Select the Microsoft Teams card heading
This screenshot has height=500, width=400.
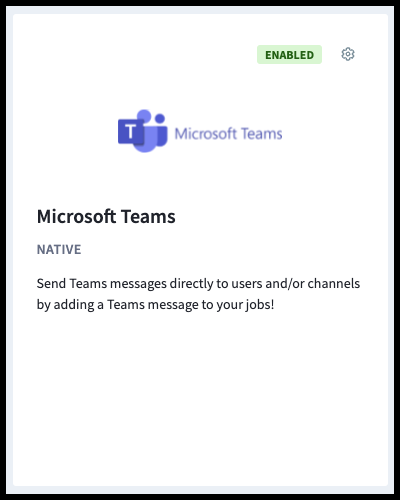click(x=106, y=217)
